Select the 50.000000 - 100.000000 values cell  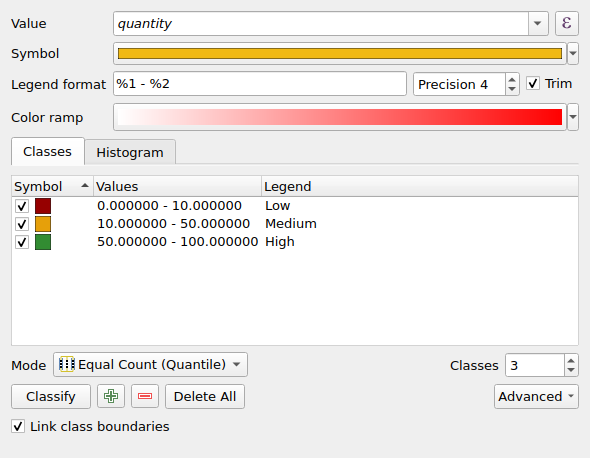178,242
